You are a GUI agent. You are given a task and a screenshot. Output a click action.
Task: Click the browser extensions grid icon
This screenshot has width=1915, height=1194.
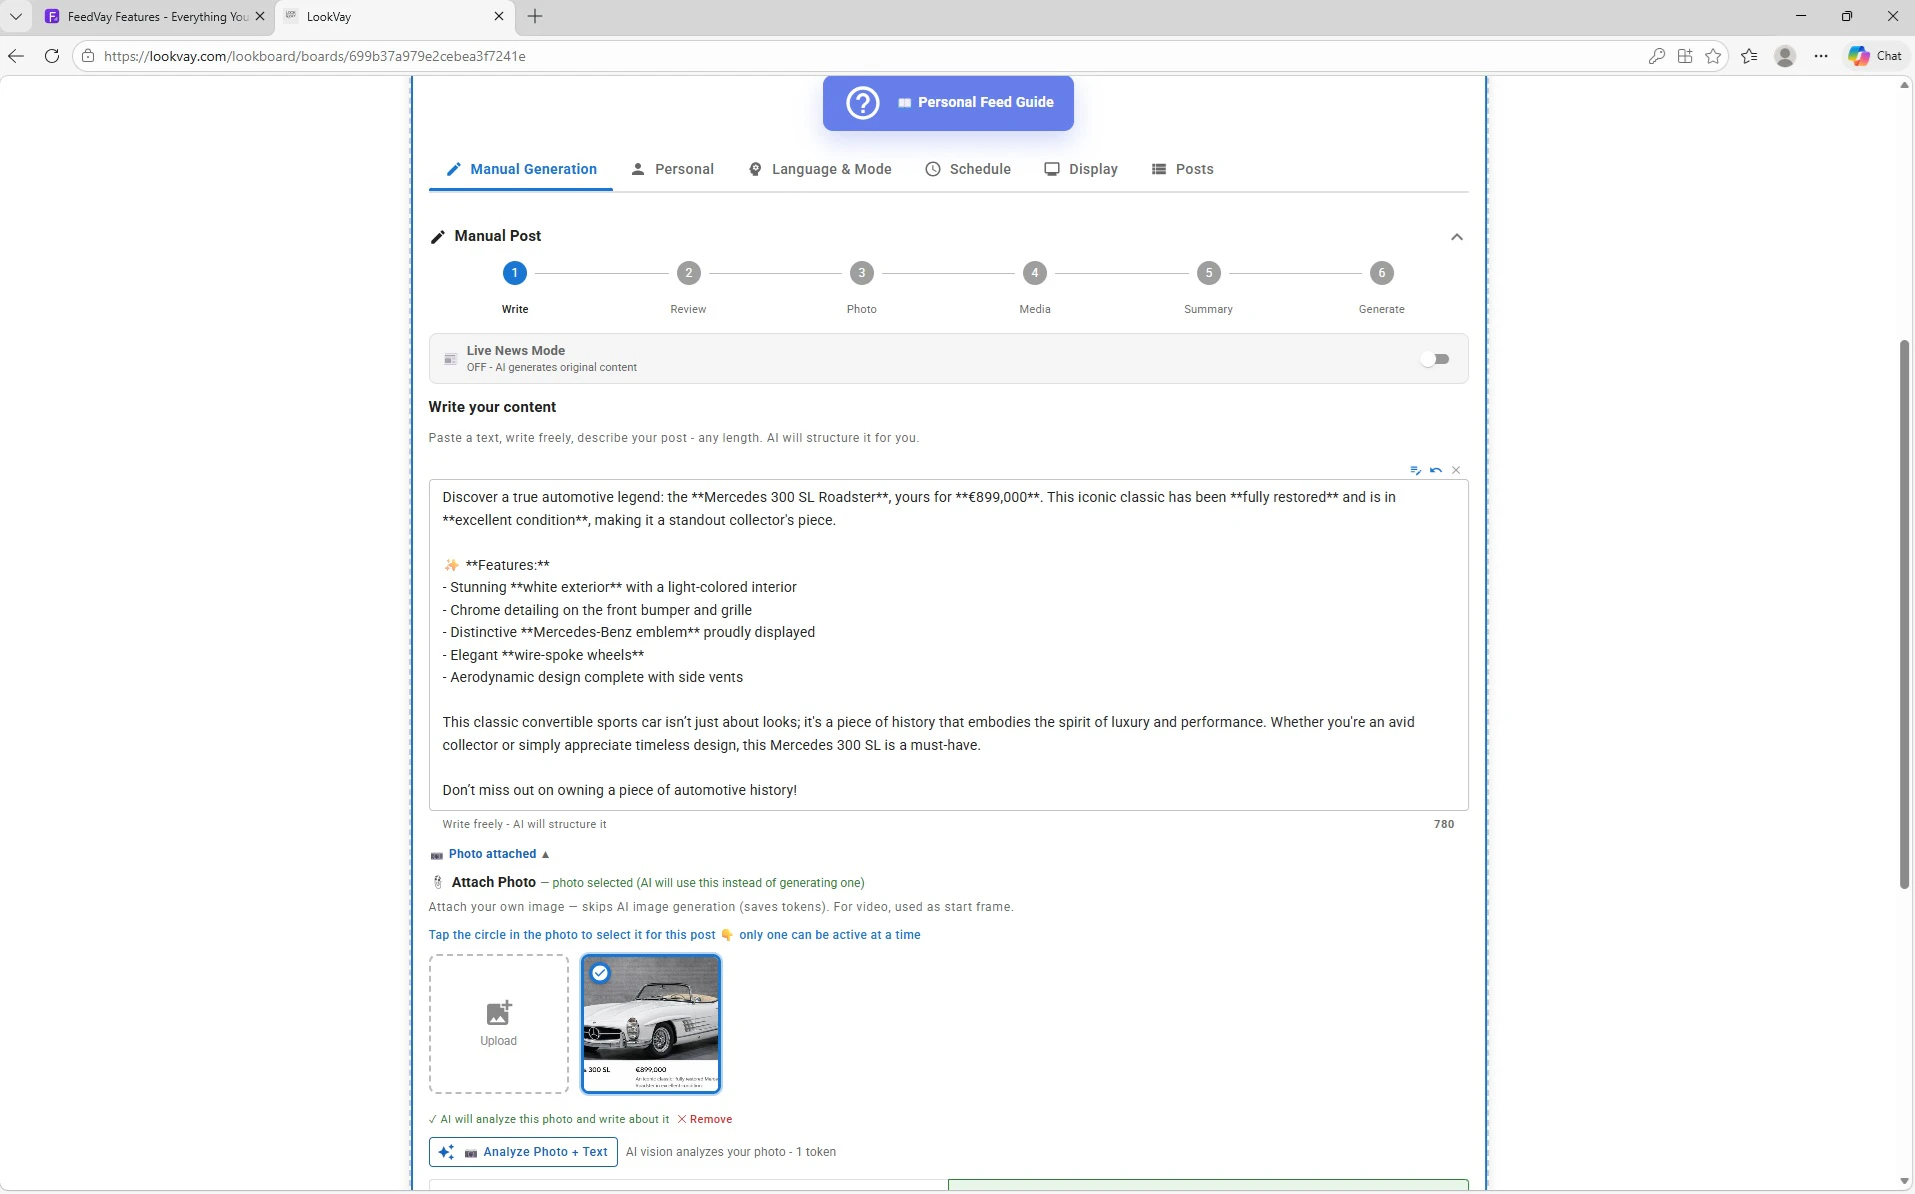pyautogui.click(x=1685, y=56)
